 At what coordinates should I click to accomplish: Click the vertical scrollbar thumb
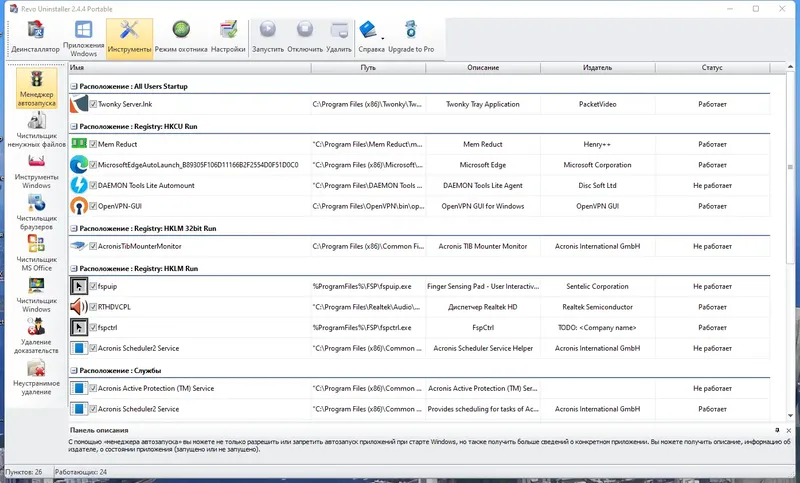pyautogui.click(x=790, y=167)
